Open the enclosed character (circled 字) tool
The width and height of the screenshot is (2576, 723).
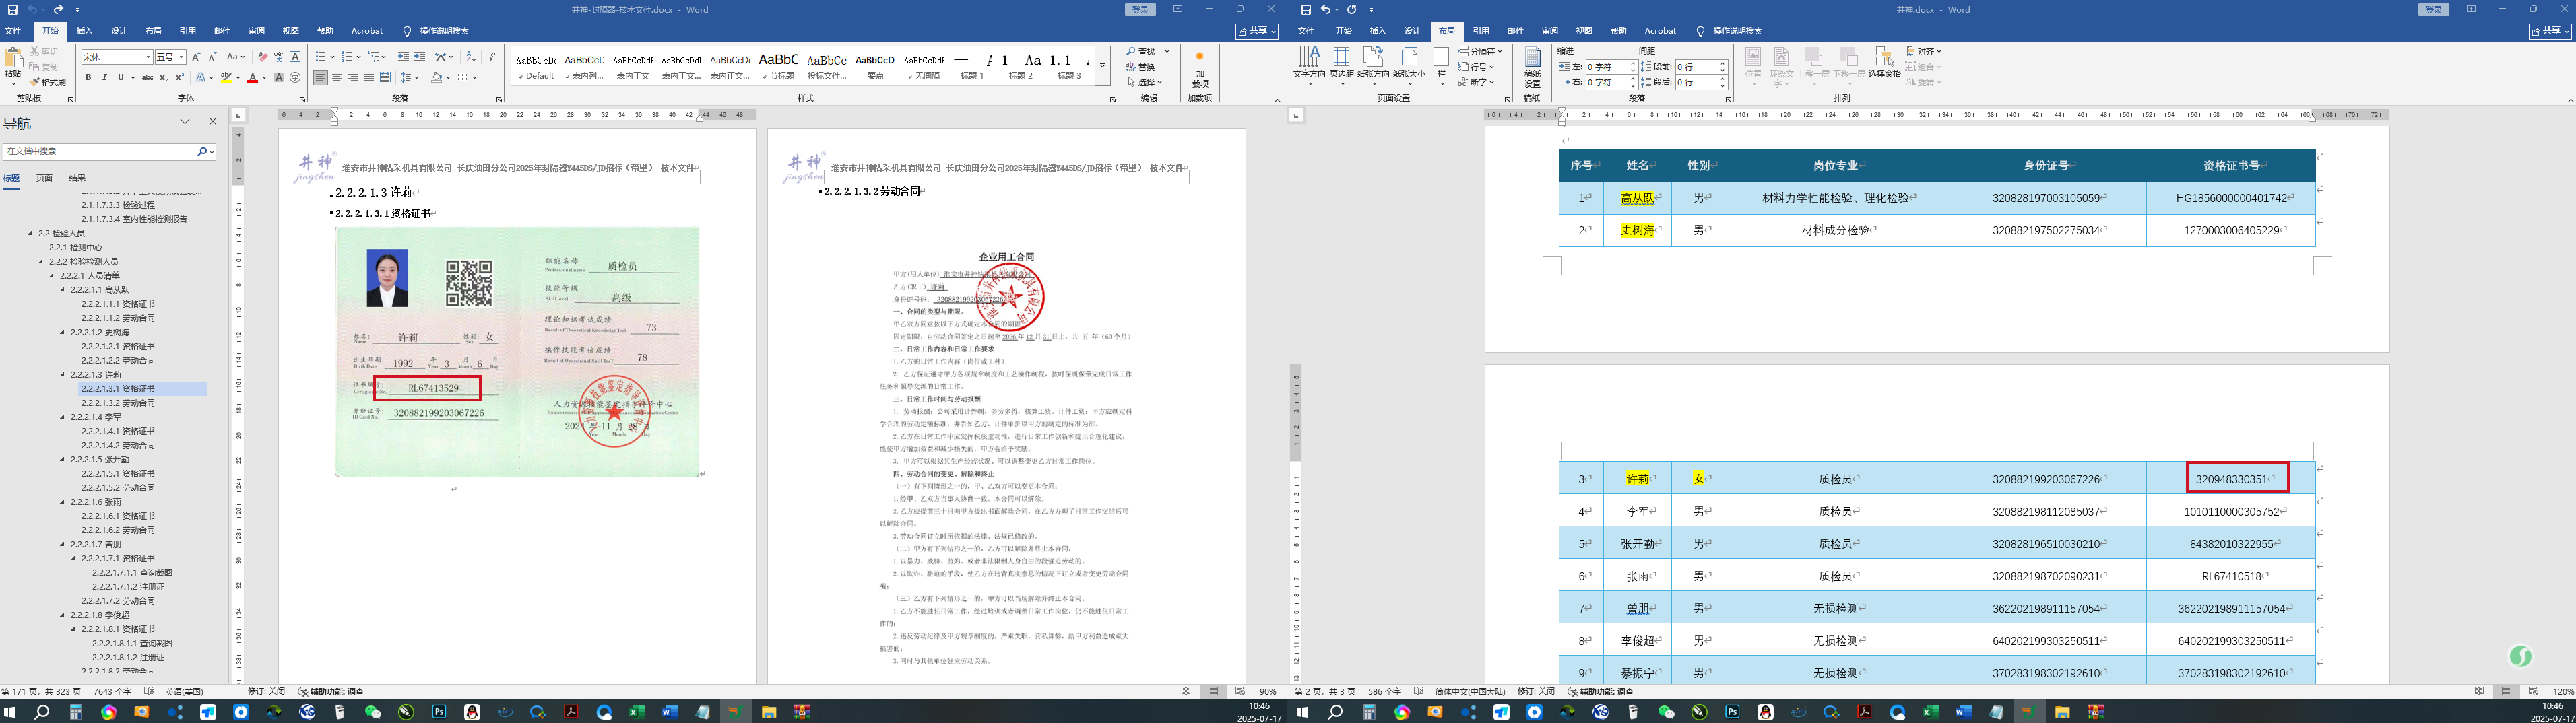[295, 77]
